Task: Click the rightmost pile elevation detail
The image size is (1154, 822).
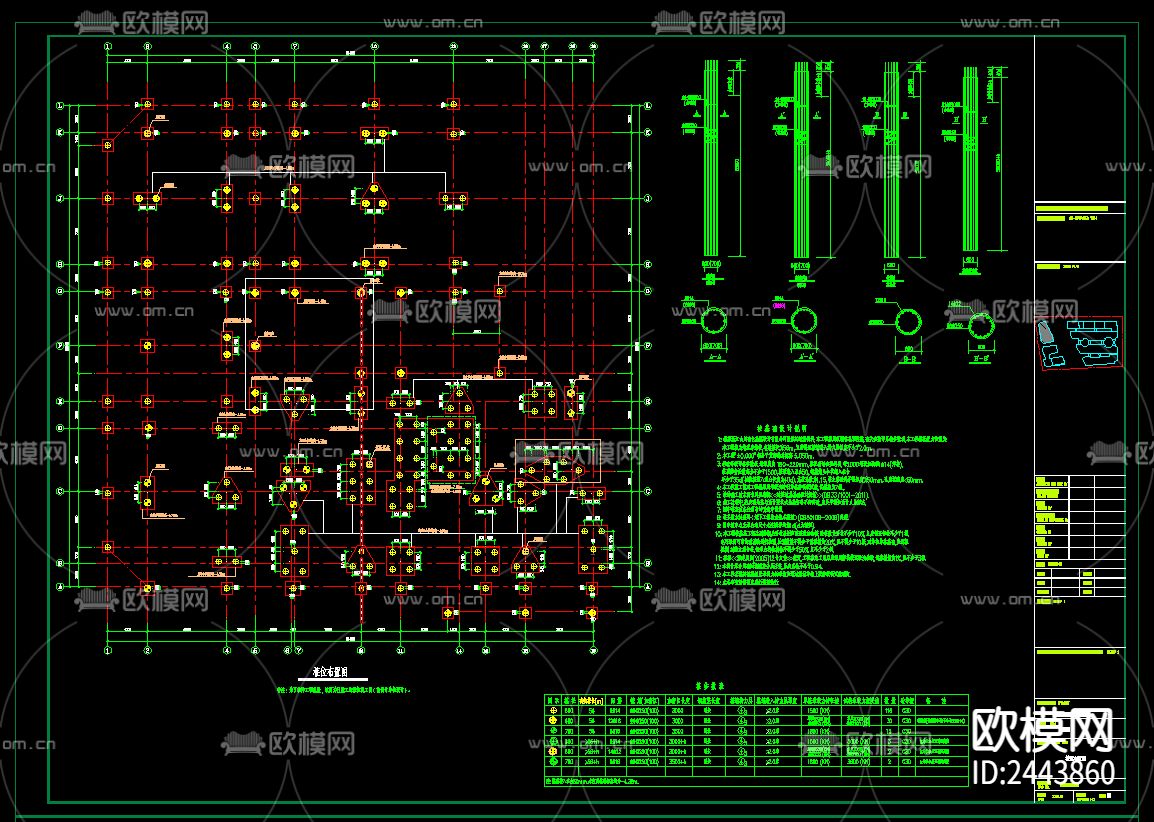Action: pos(971,160)
